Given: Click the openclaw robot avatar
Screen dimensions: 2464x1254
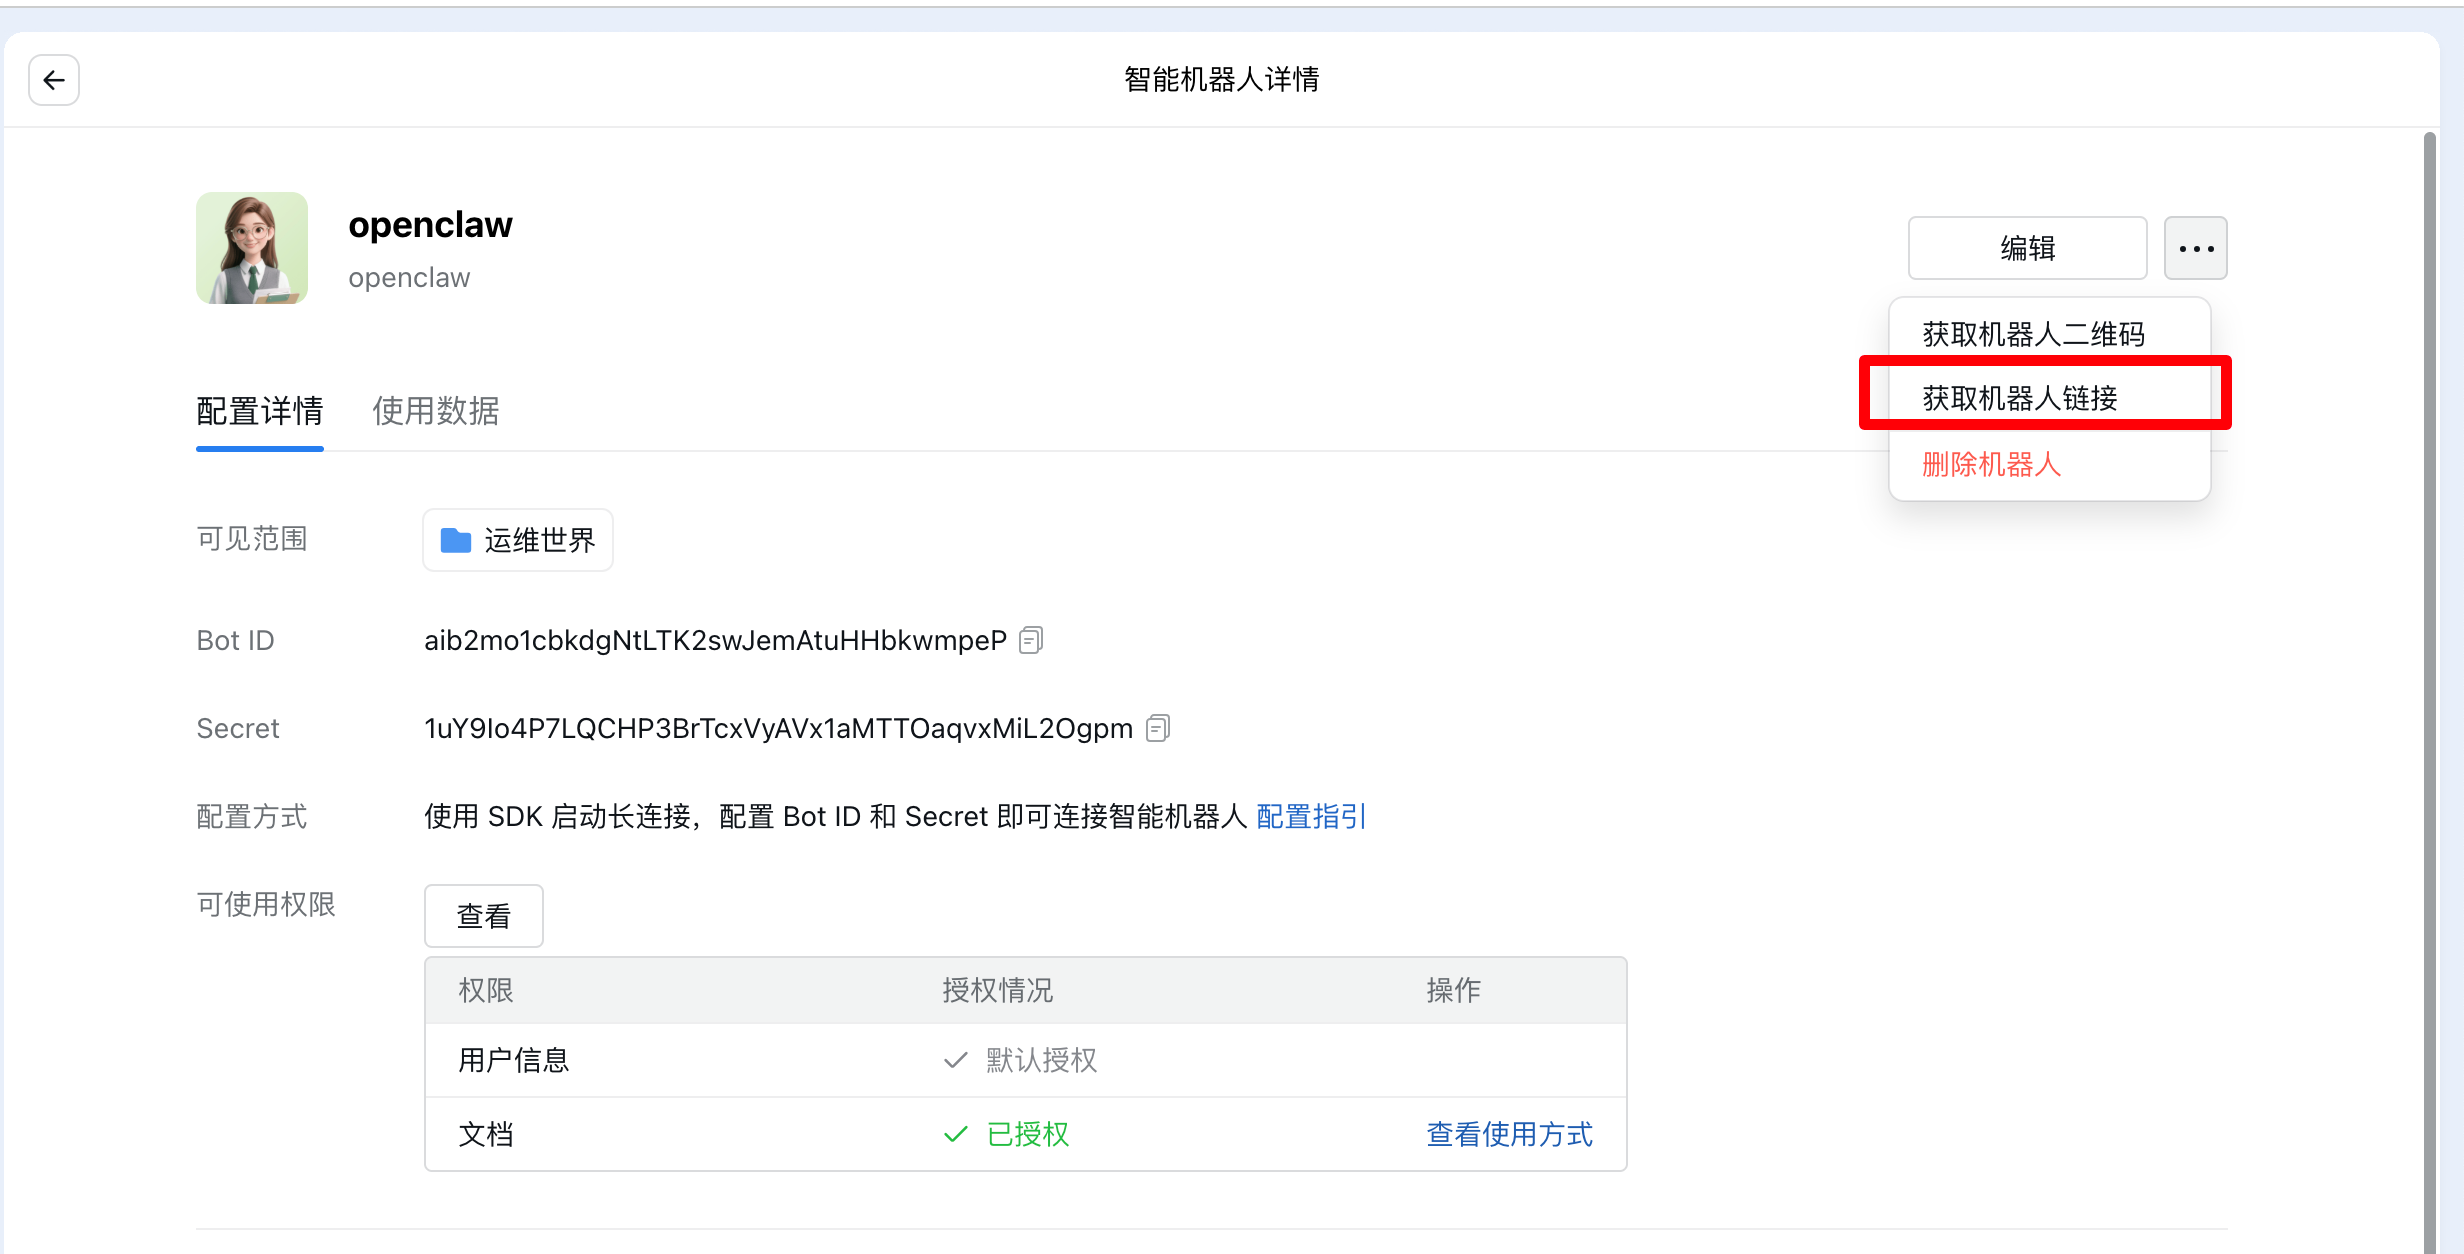Looking at the screenshot, I should click(x=252, y=248).
